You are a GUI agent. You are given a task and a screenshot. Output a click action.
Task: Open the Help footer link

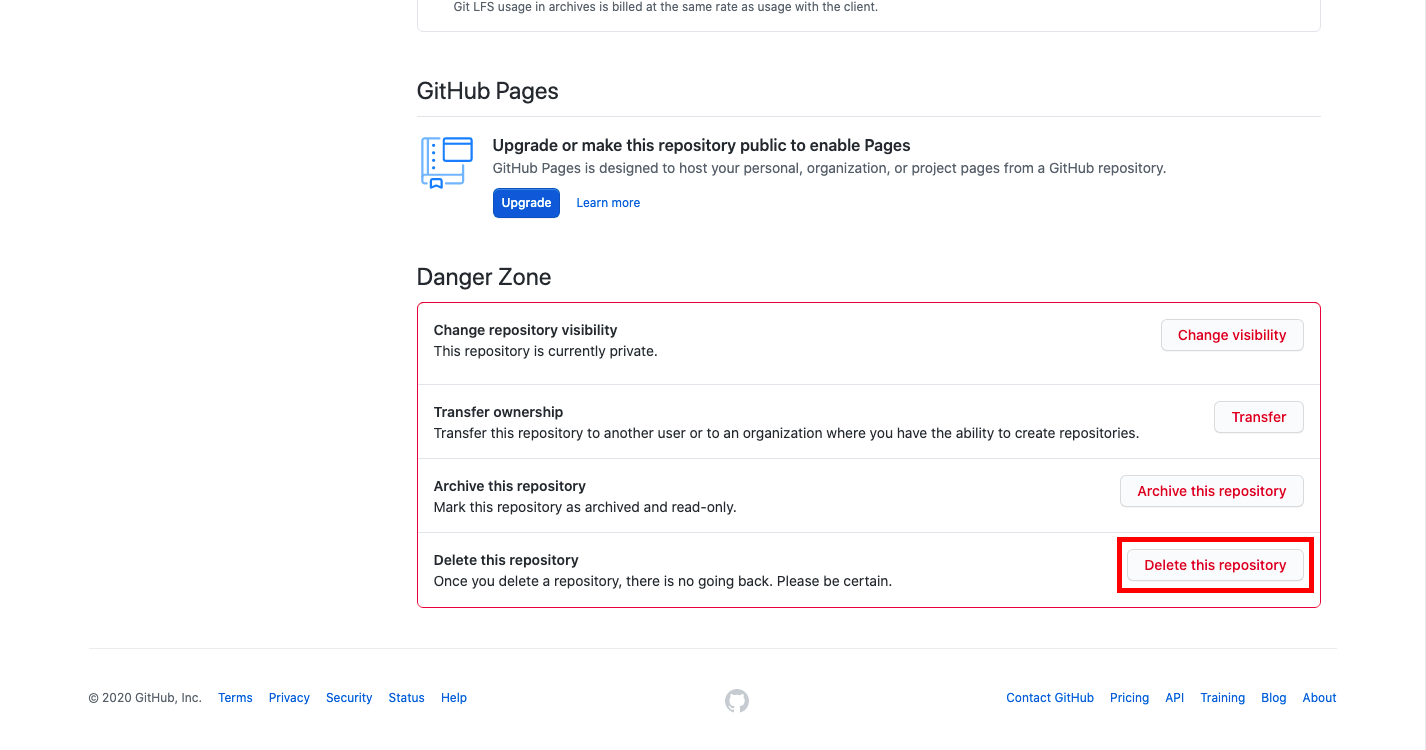click(454, 698)
